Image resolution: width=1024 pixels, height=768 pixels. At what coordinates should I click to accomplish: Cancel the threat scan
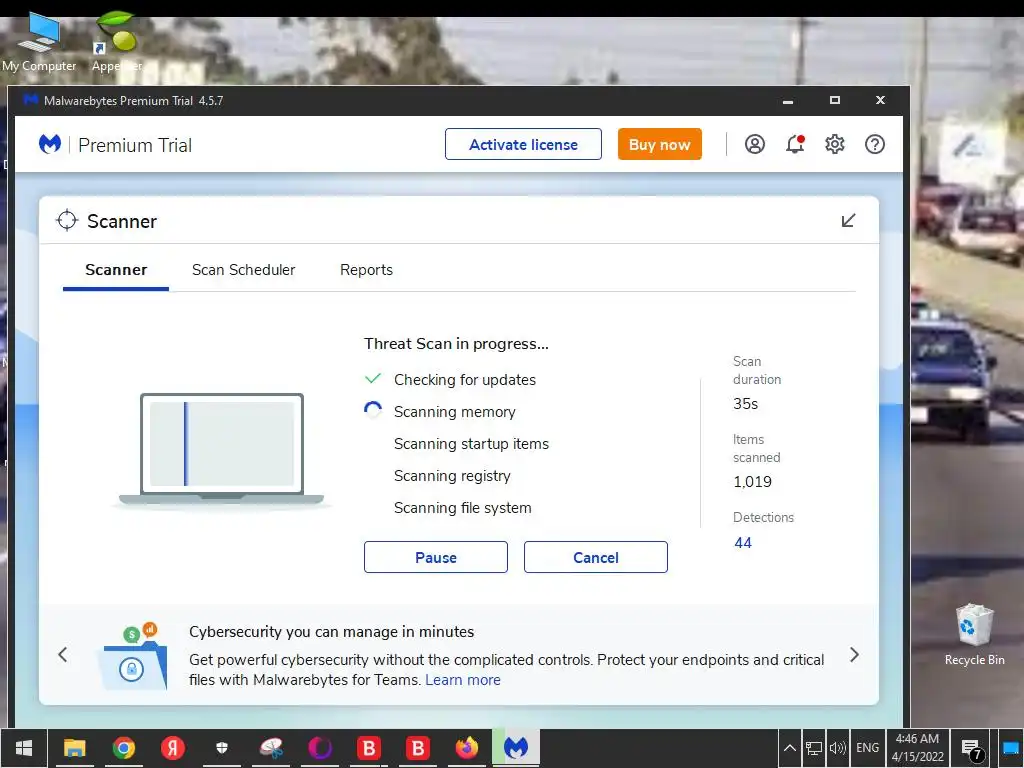tap(596, 557)
